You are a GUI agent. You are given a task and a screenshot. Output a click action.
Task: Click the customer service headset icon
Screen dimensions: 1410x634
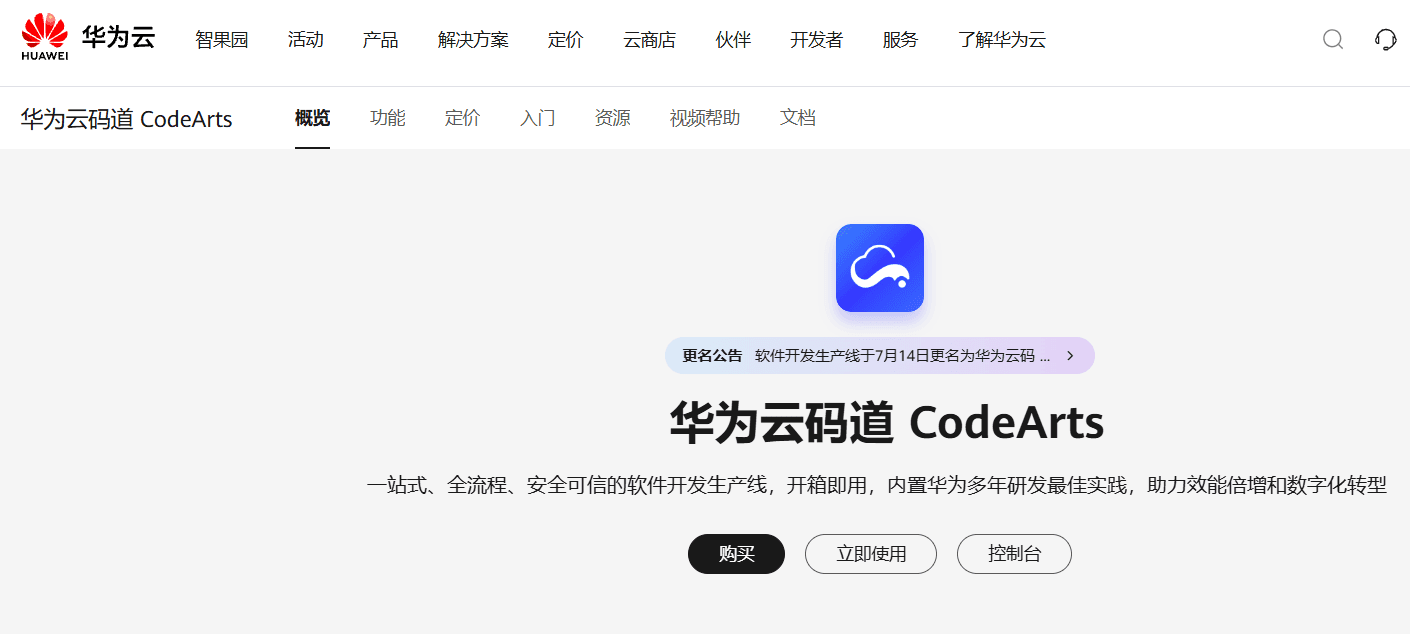click(1385, 39)
